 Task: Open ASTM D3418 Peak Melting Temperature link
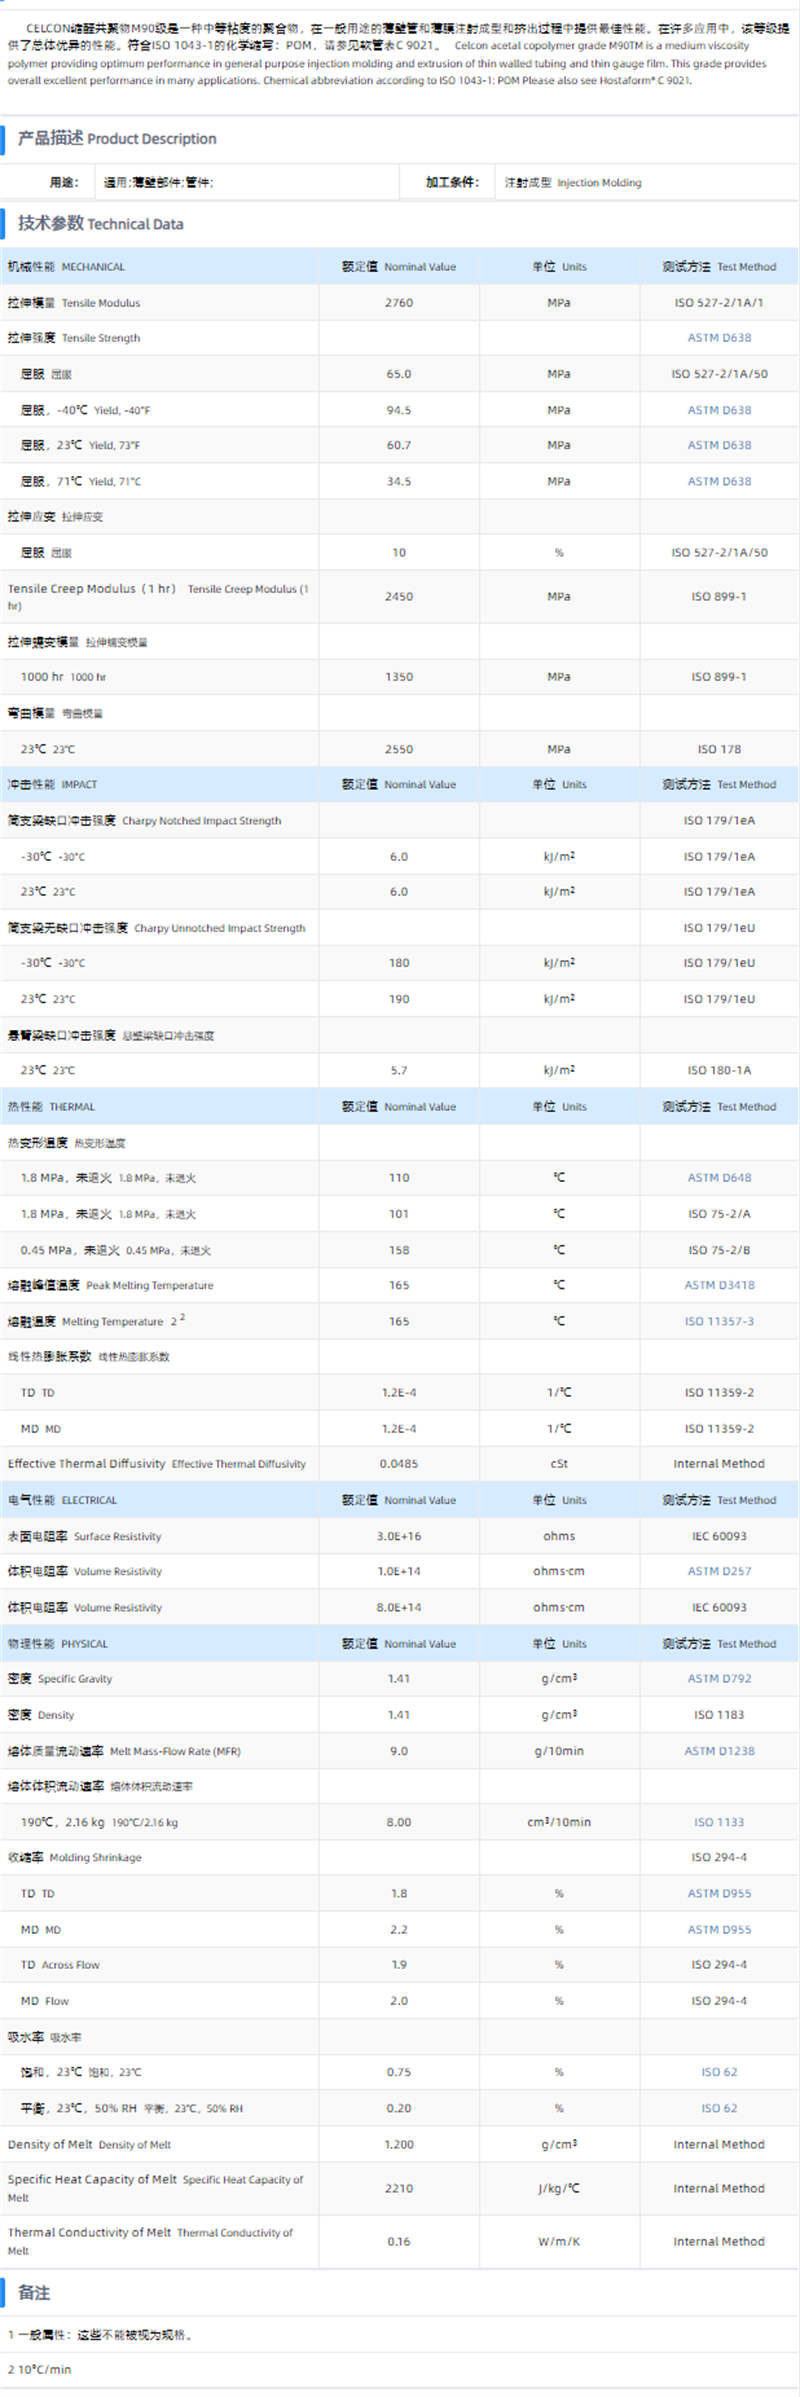point(719,1285)
